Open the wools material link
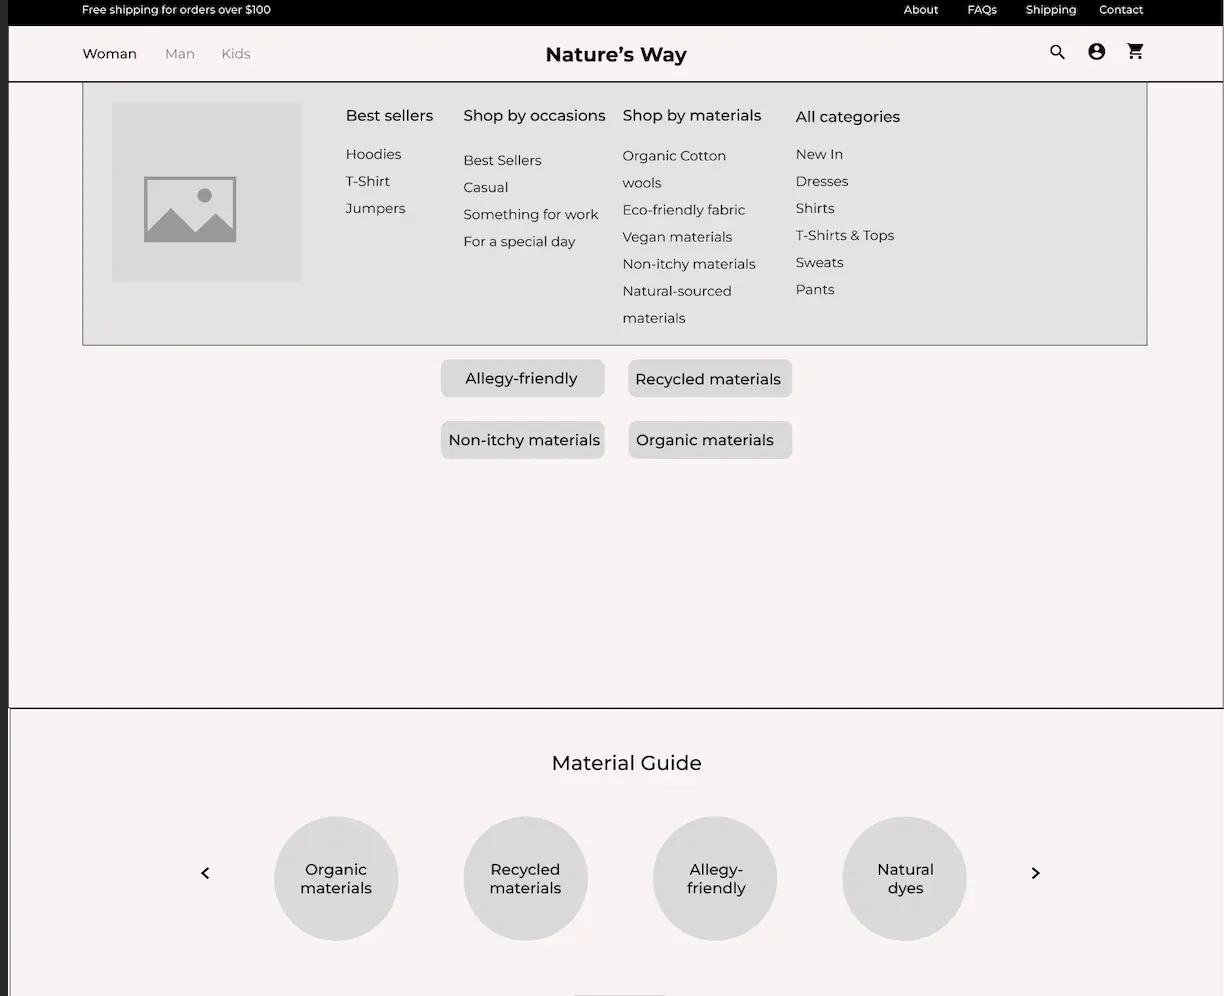The height and width of the screenshot is (996, 1224). pos(642,183)
